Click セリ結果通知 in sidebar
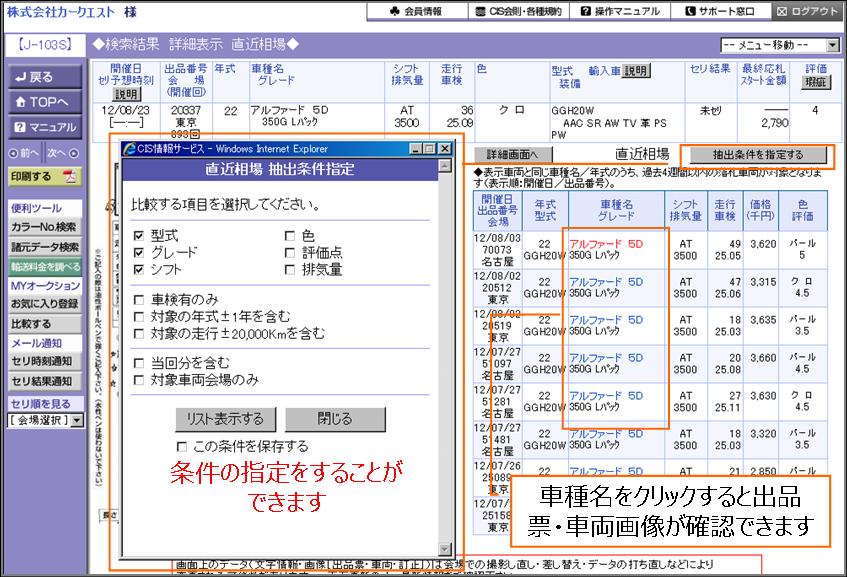Image resolution: width=847 pixels, height=577 pixels. click(x=45, y=381)
